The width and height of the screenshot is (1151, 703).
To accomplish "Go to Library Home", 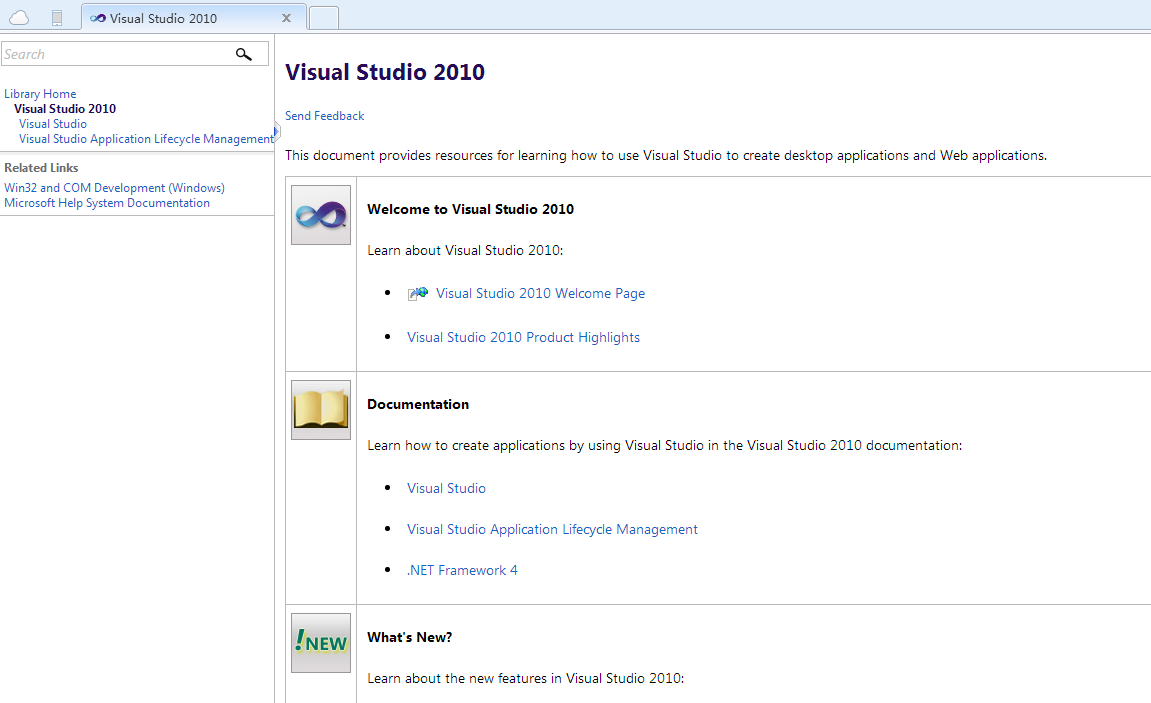I will click(x=40, y=94).
